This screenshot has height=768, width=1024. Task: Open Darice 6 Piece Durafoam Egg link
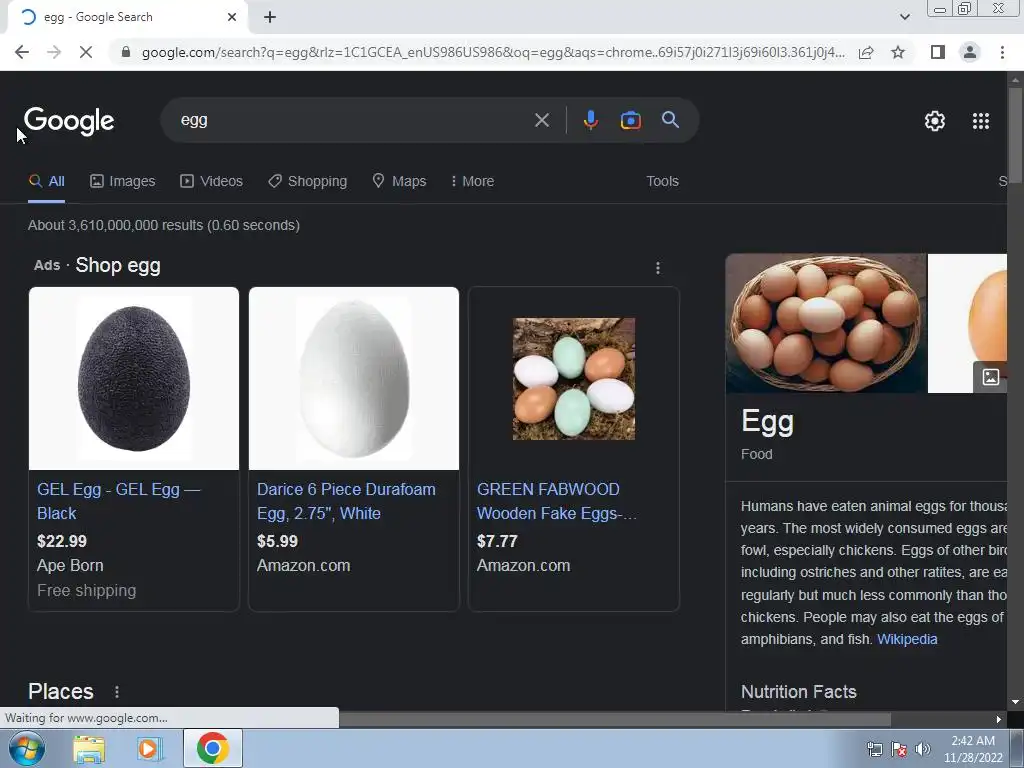(x=346, y=502)
